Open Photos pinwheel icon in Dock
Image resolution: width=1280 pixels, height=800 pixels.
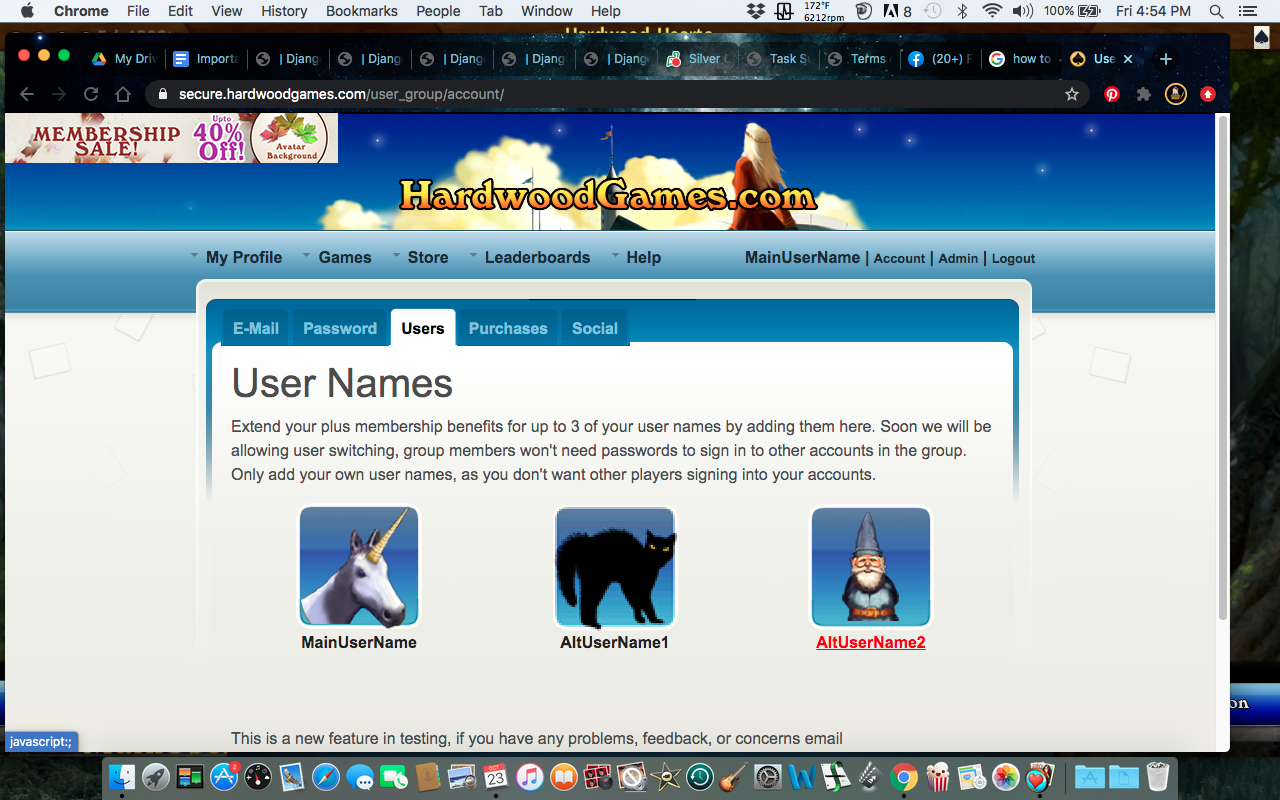pos(1006,777)
